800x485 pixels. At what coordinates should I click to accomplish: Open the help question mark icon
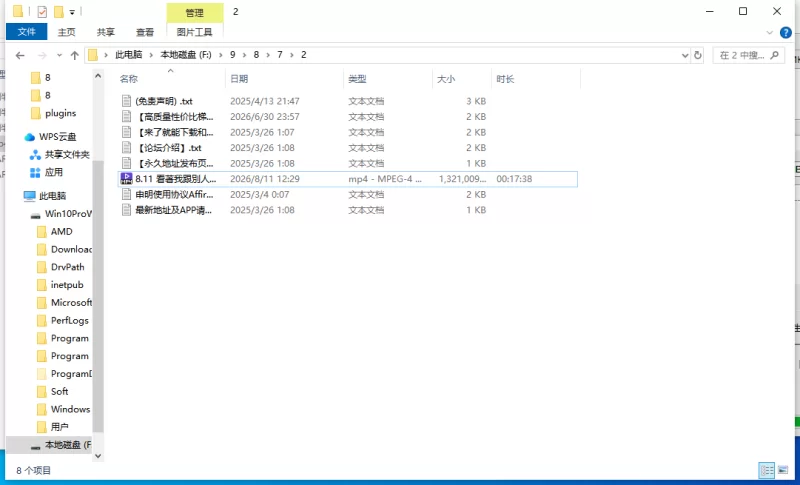pos(786,32)
